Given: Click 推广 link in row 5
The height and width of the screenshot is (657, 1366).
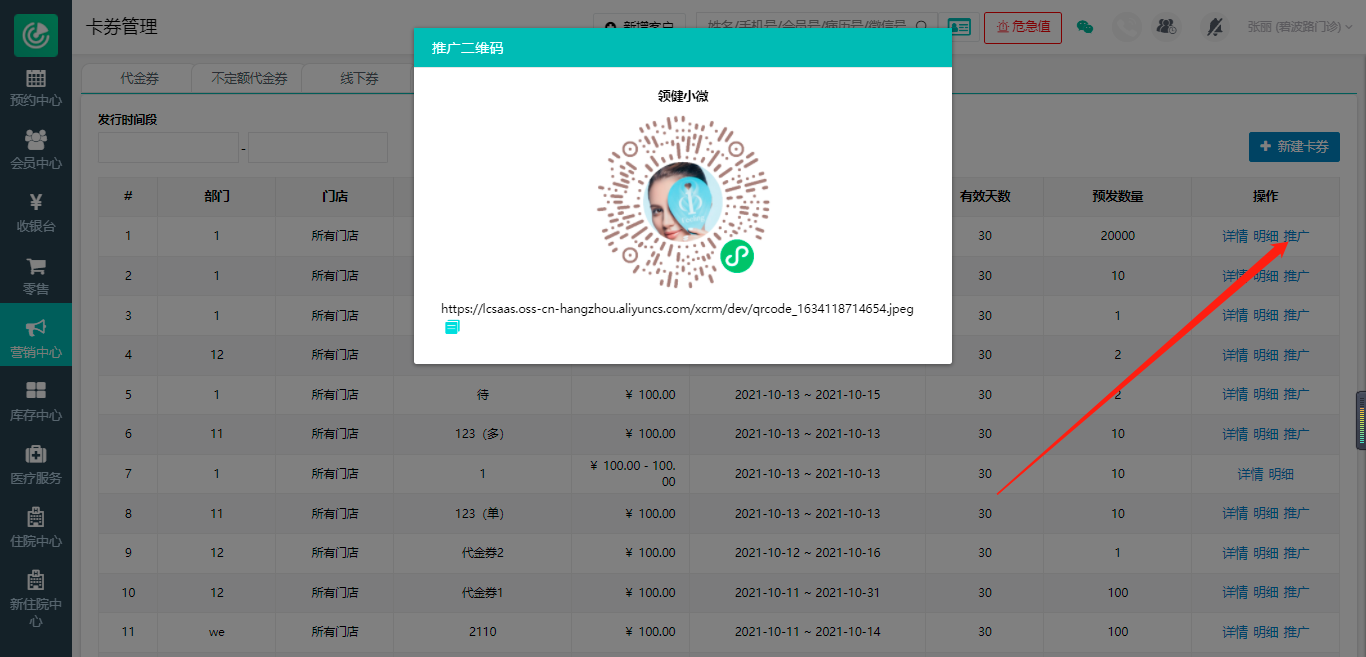Looking at the screenshot, I should click(x=1296, y=394).
